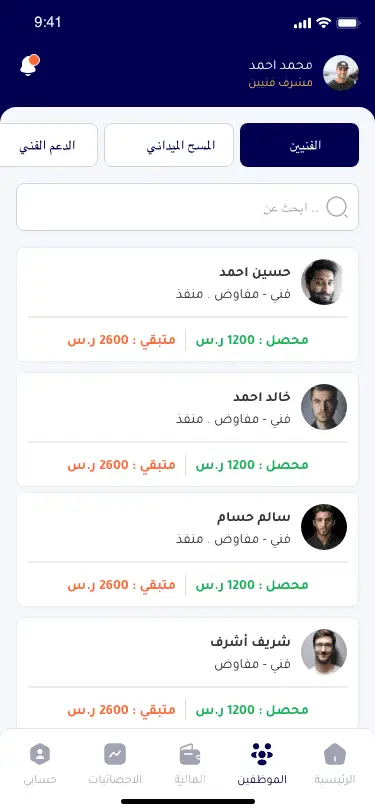Open notifications bell icon
Image resolution: width=375 pixels, height=812 pixels.
coord(29,65)
